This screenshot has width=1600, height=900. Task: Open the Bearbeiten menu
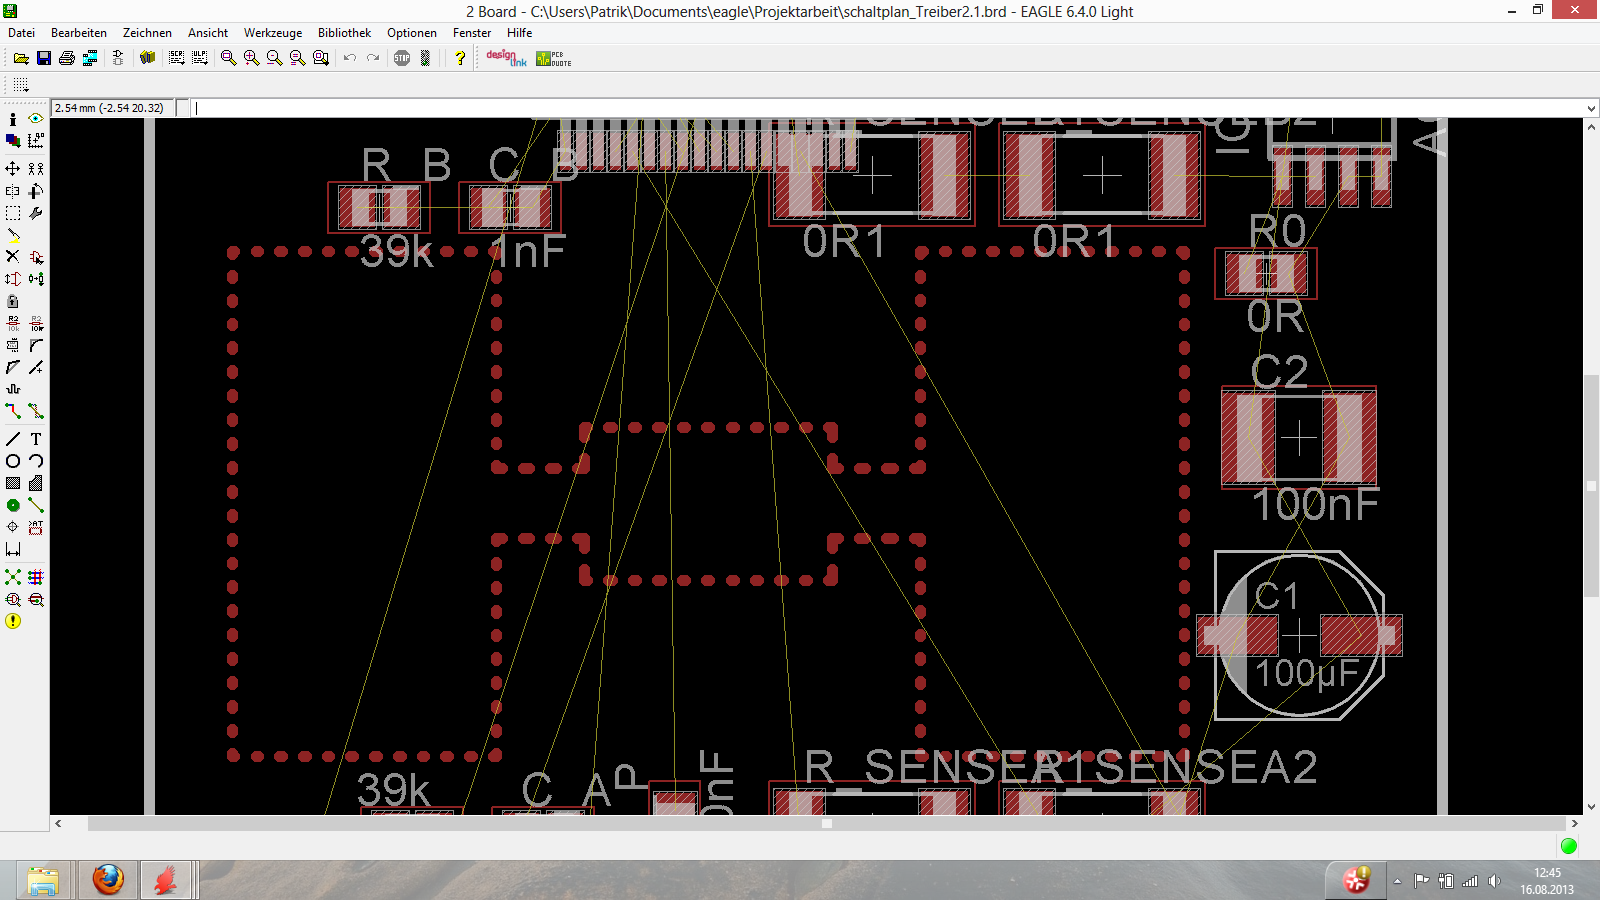tap(79, 33)
